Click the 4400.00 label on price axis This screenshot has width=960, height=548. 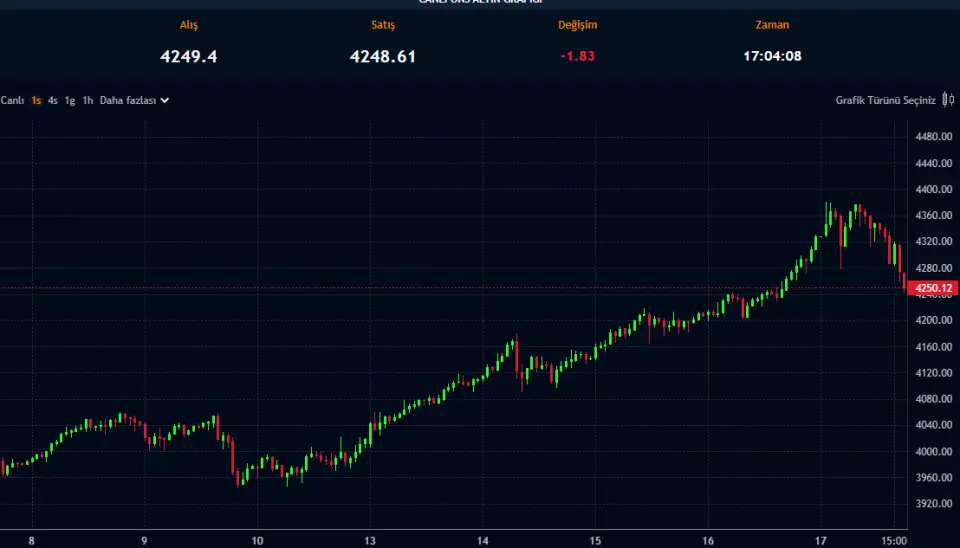point(932,190)
